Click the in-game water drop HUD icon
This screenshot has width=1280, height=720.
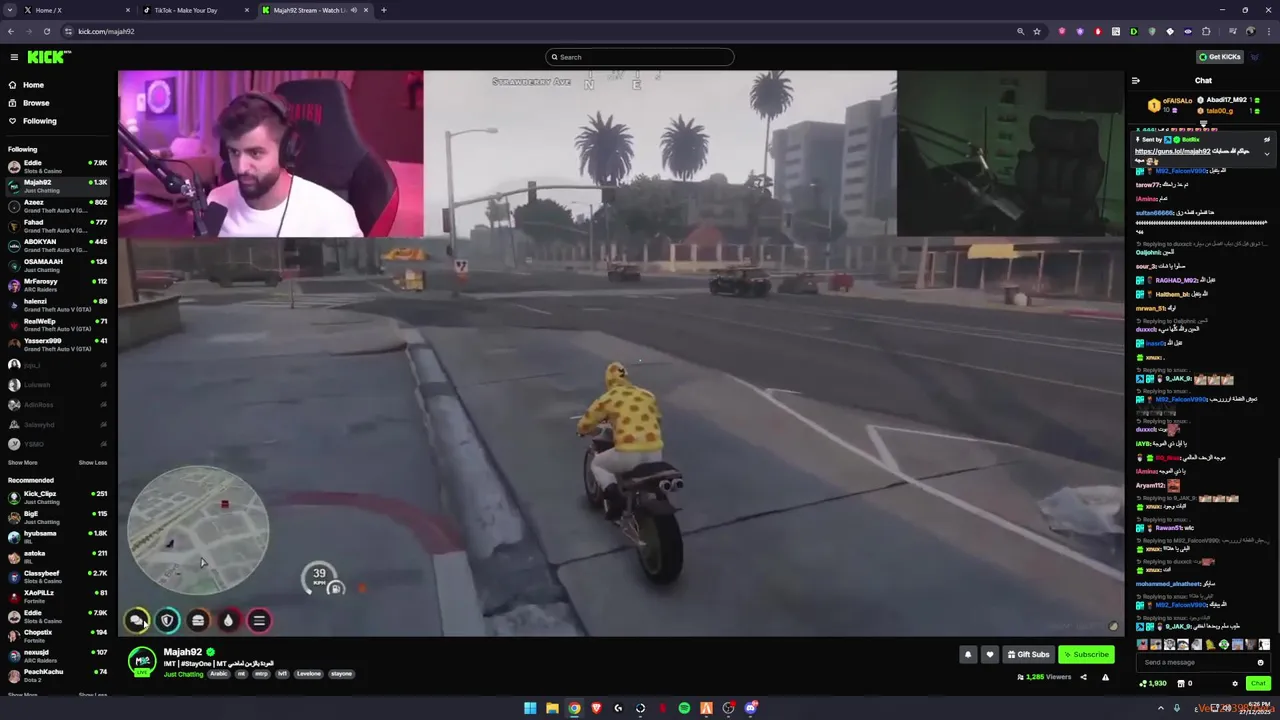[228, 621]
